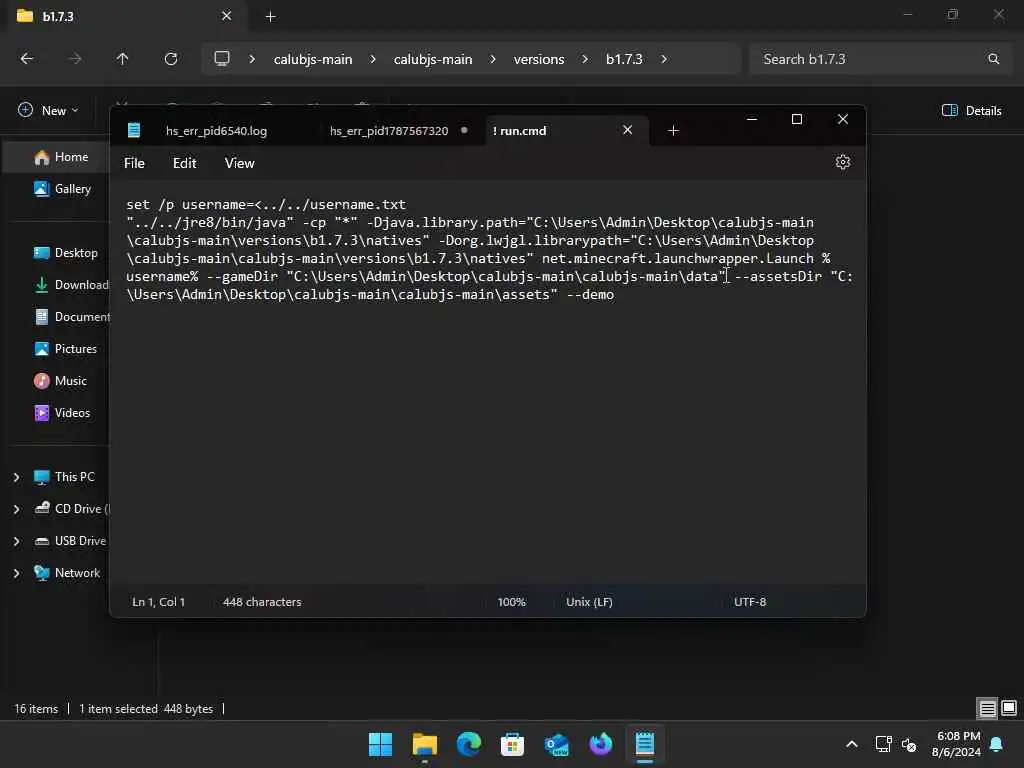Open Desktop in navigation pane
Viewport: 1024px width, 768px height.
click(x=65, y=253)
